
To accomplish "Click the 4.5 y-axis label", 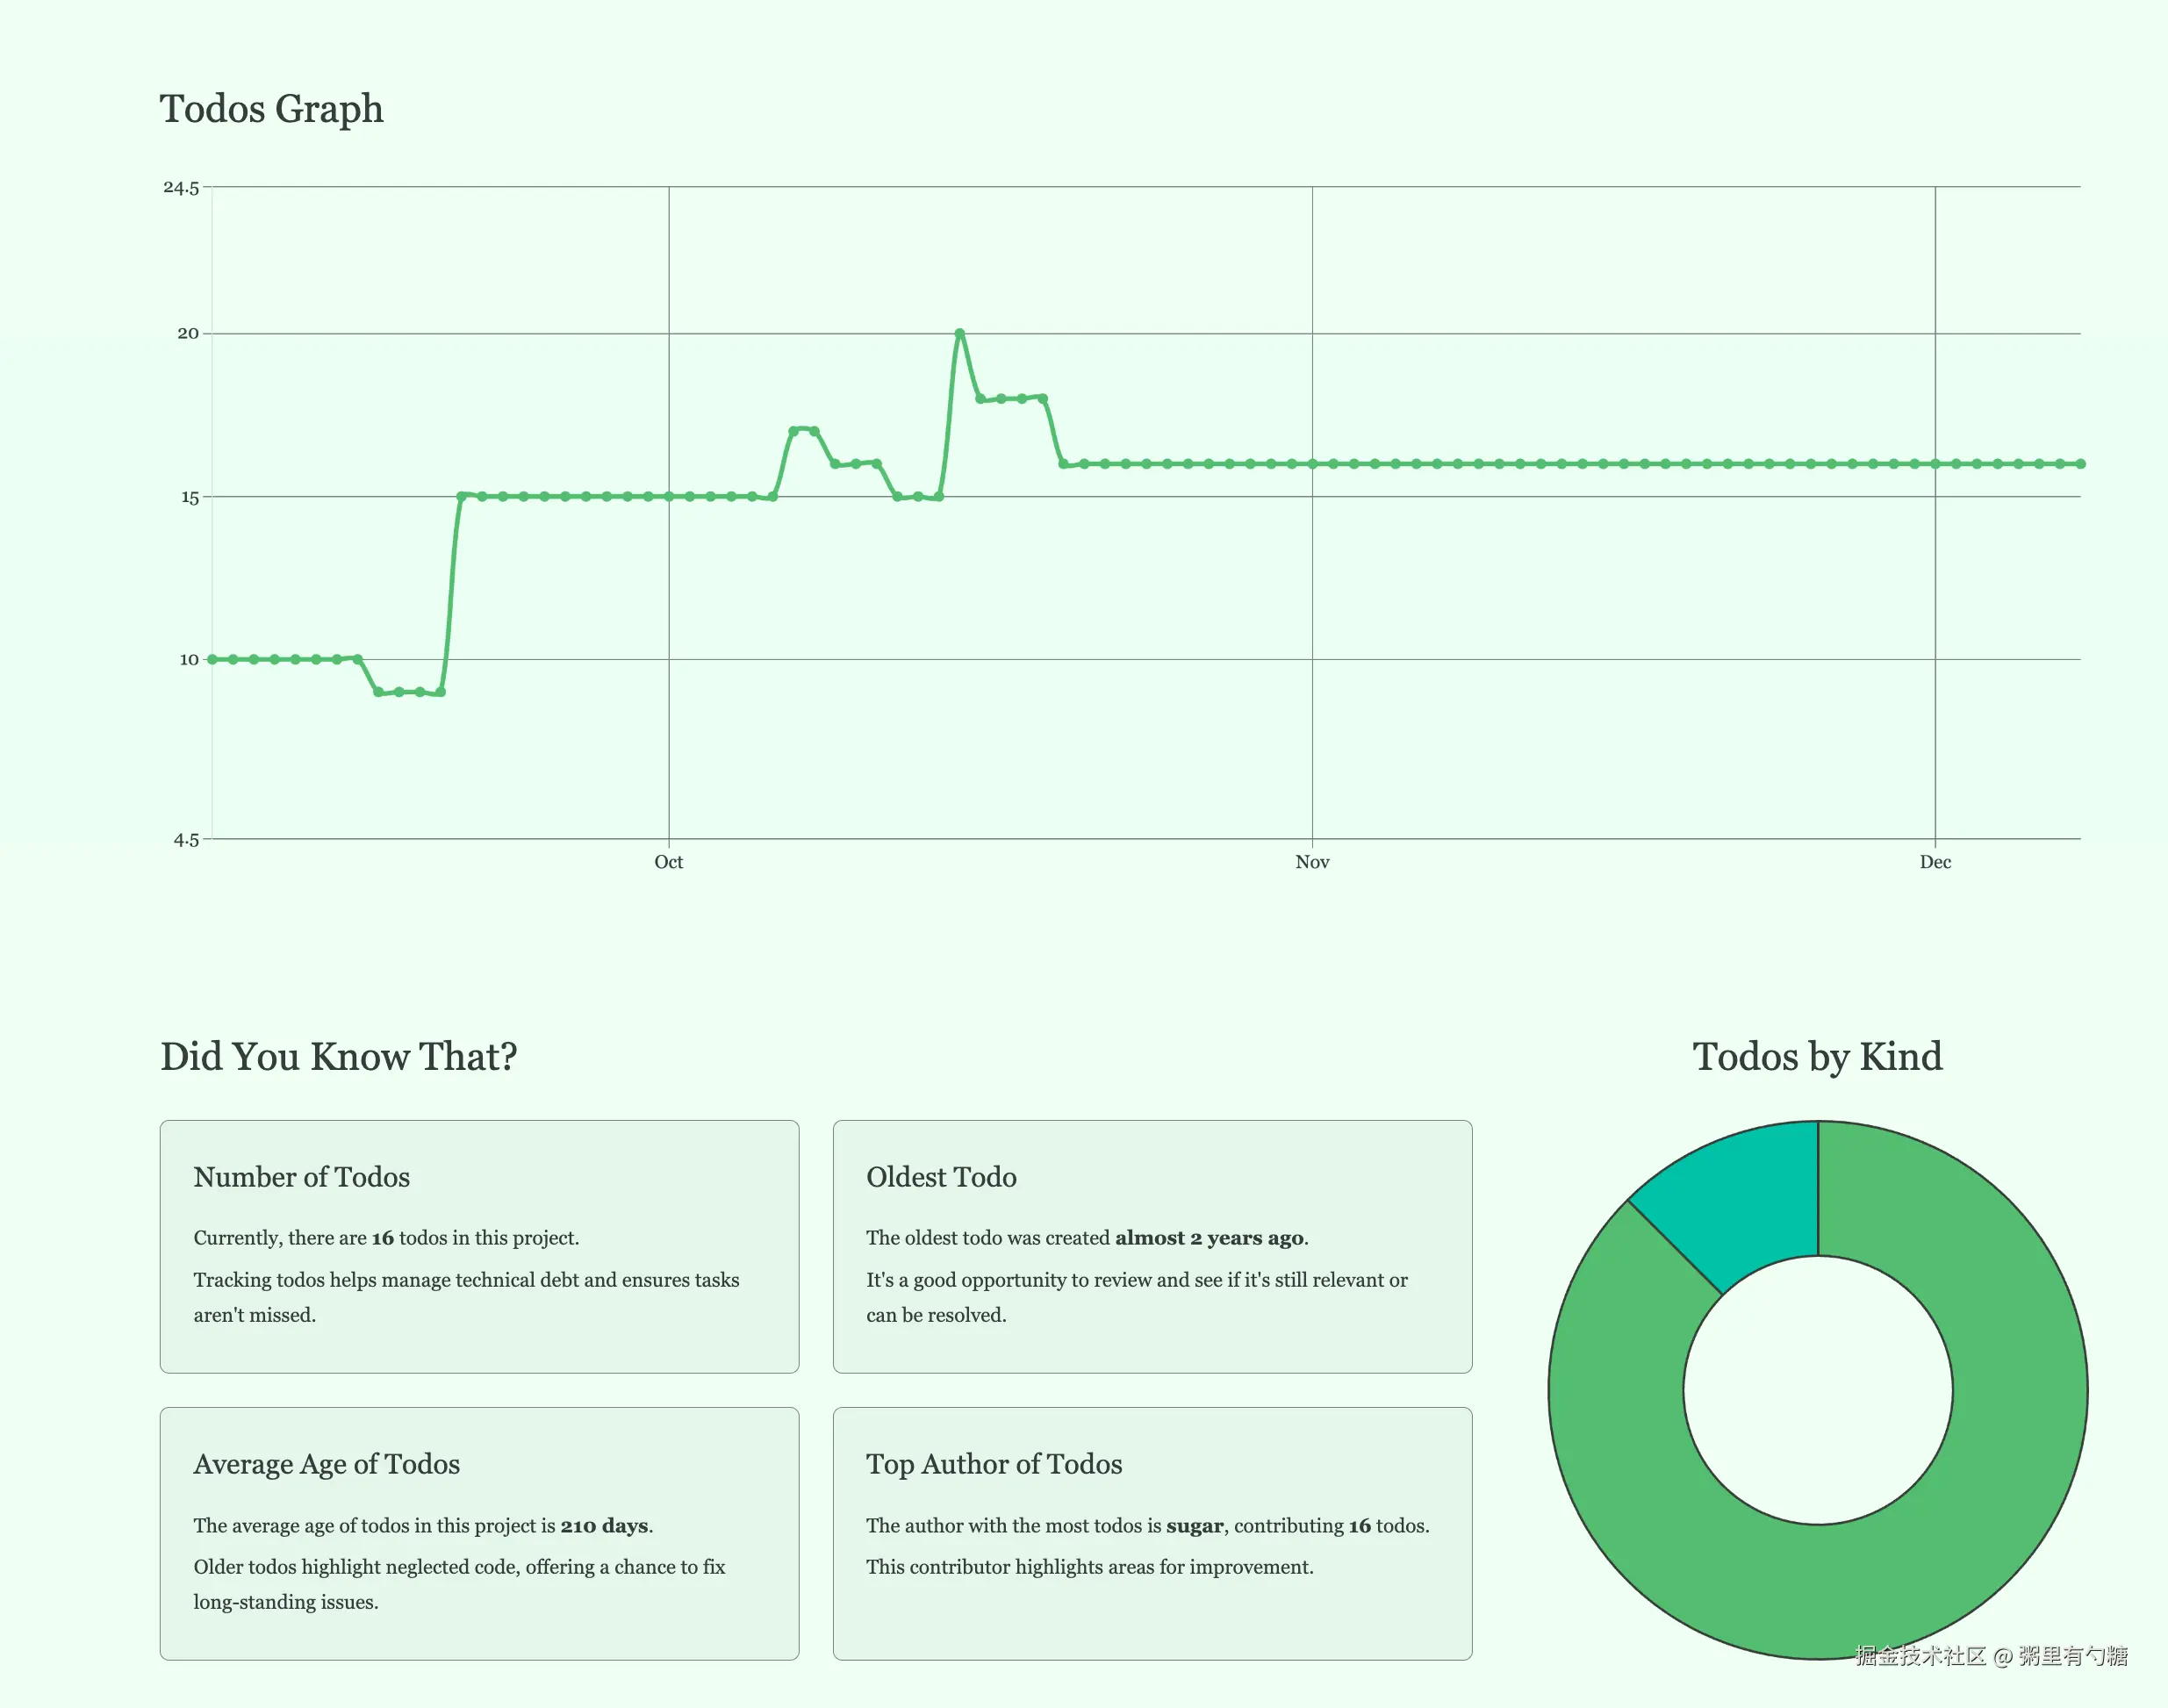I will pos(186,840).
